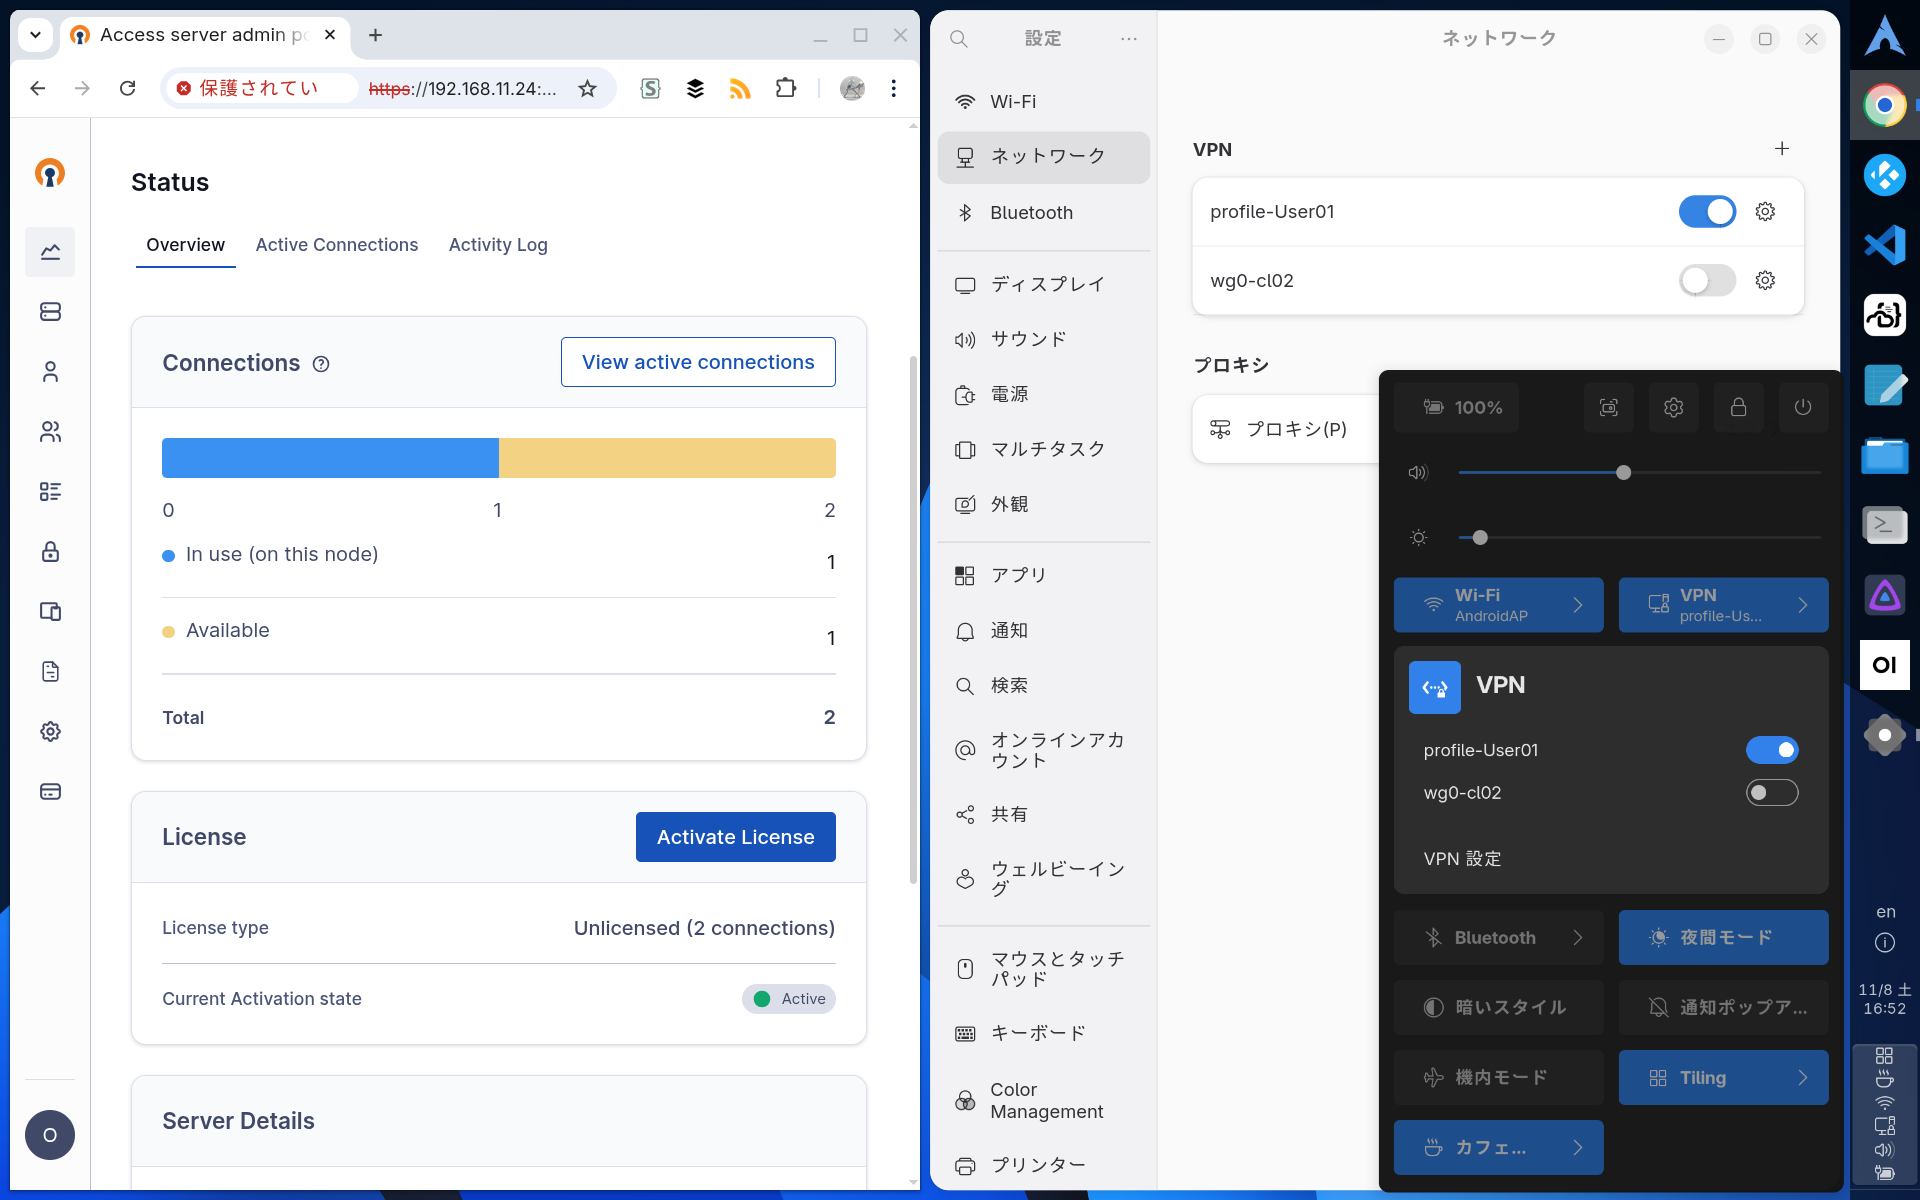1920x1200 pixels.
Task: Click the power icon in quick settings
Action: (x=1802, y=407)
